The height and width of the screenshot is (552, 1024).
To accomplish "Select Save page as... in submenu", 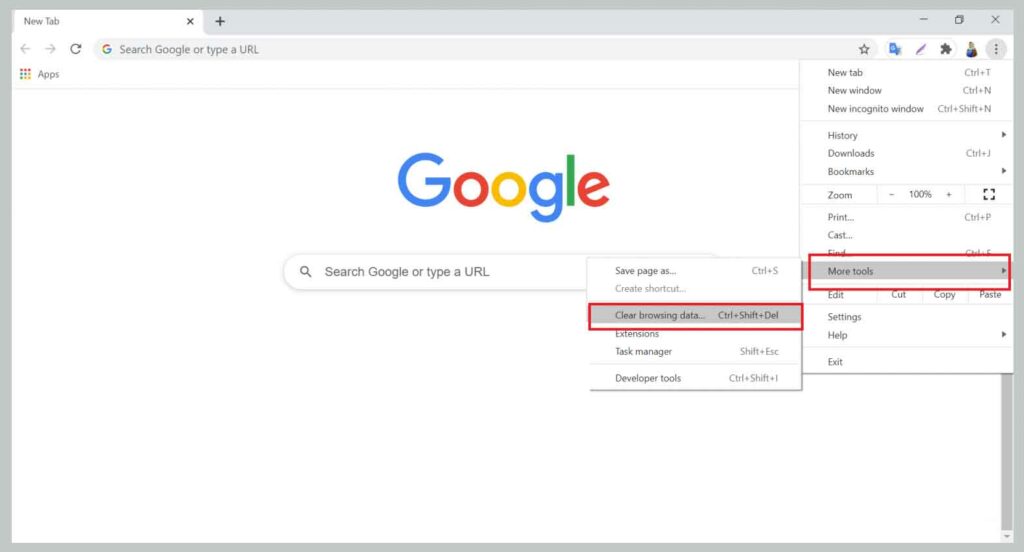I will tap(696, 270).
